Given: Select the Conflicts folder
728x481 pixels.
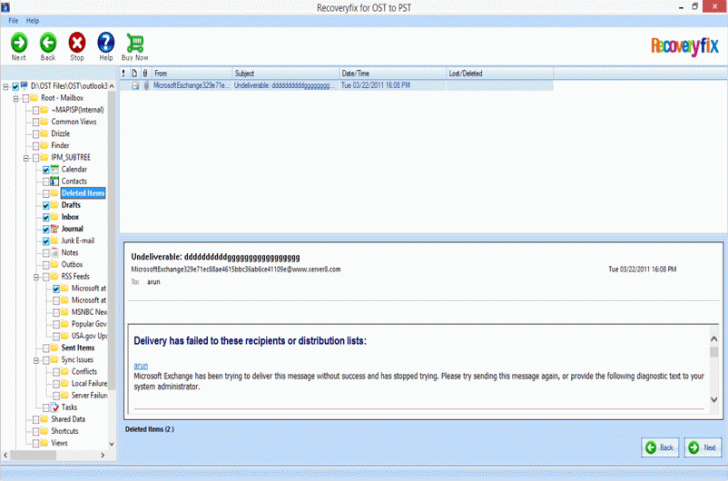Looking at the screenshot, I should pyautogui.click(x=84, y=371).
